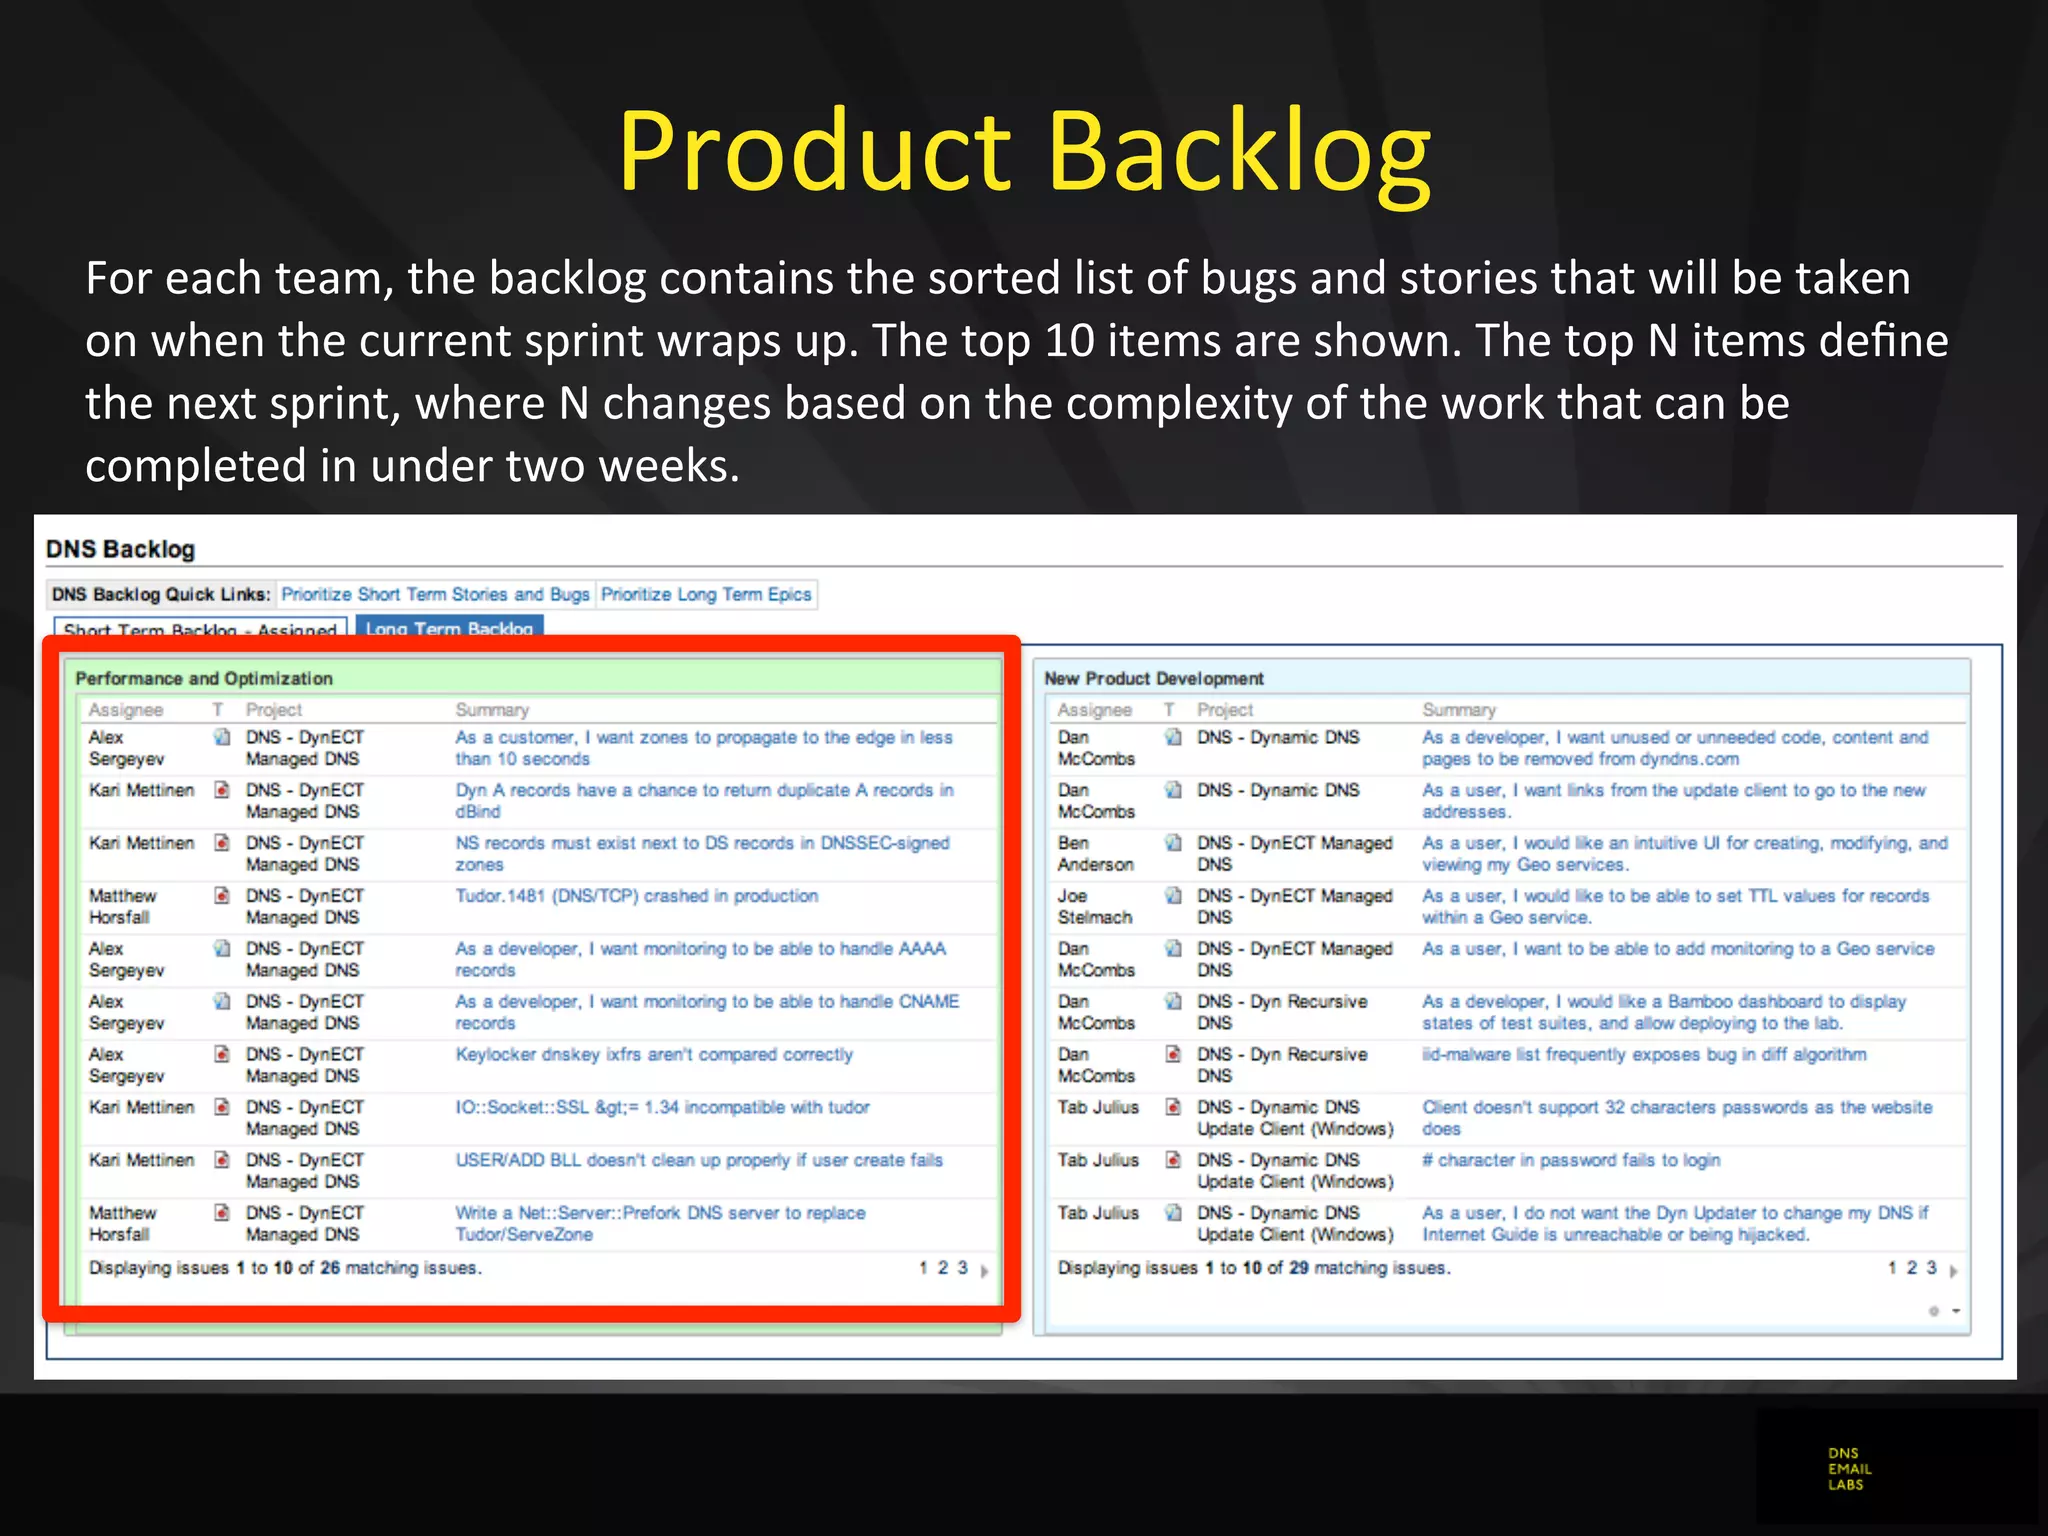Go to page 3 in Performance and Optimization
This screenshot has height=1536, width=2048.
(x=962, y=1268)
